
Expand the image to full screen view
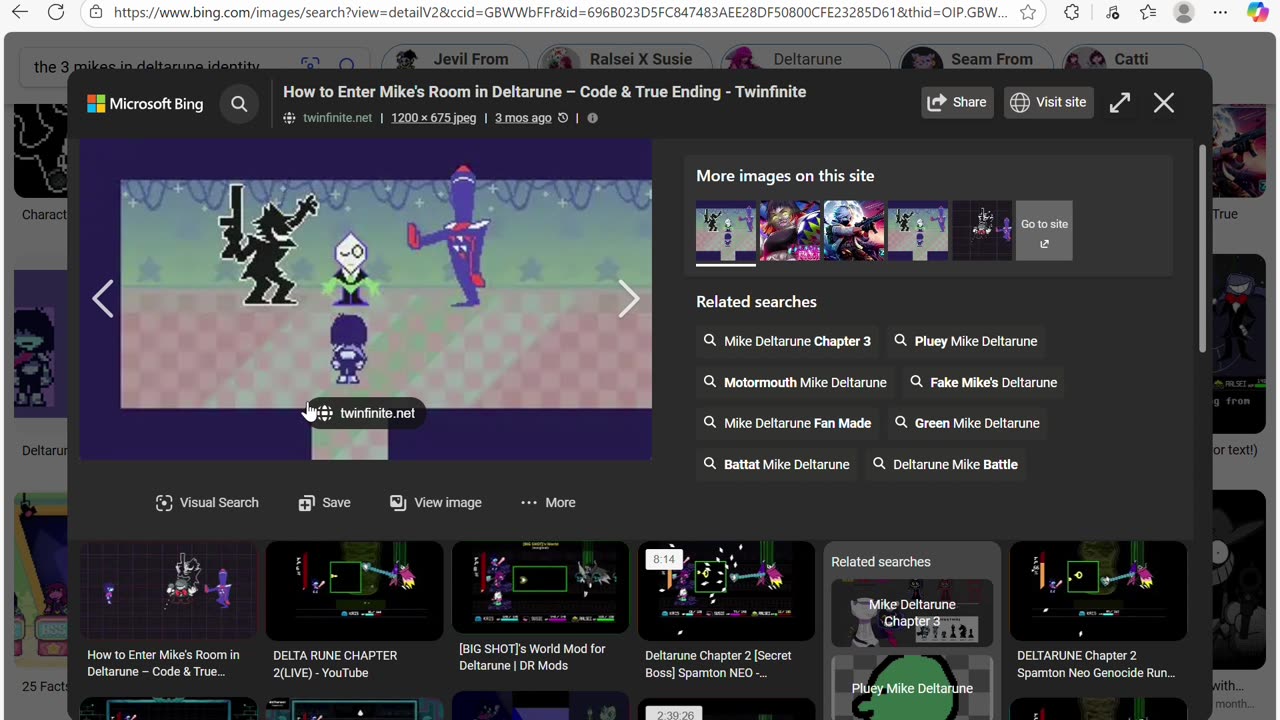point(1120,102)
